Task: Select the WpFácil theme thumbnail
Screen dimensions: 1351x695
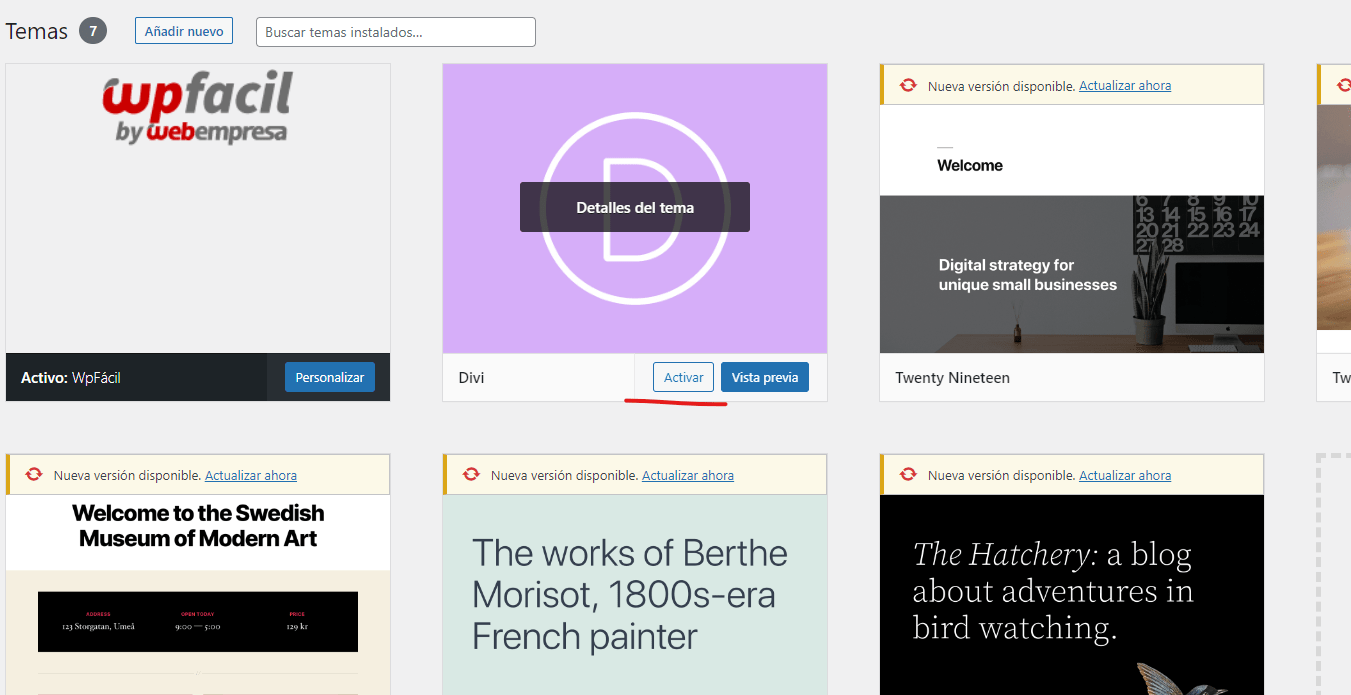Action: pyautogui.click(x=198, y=208)
